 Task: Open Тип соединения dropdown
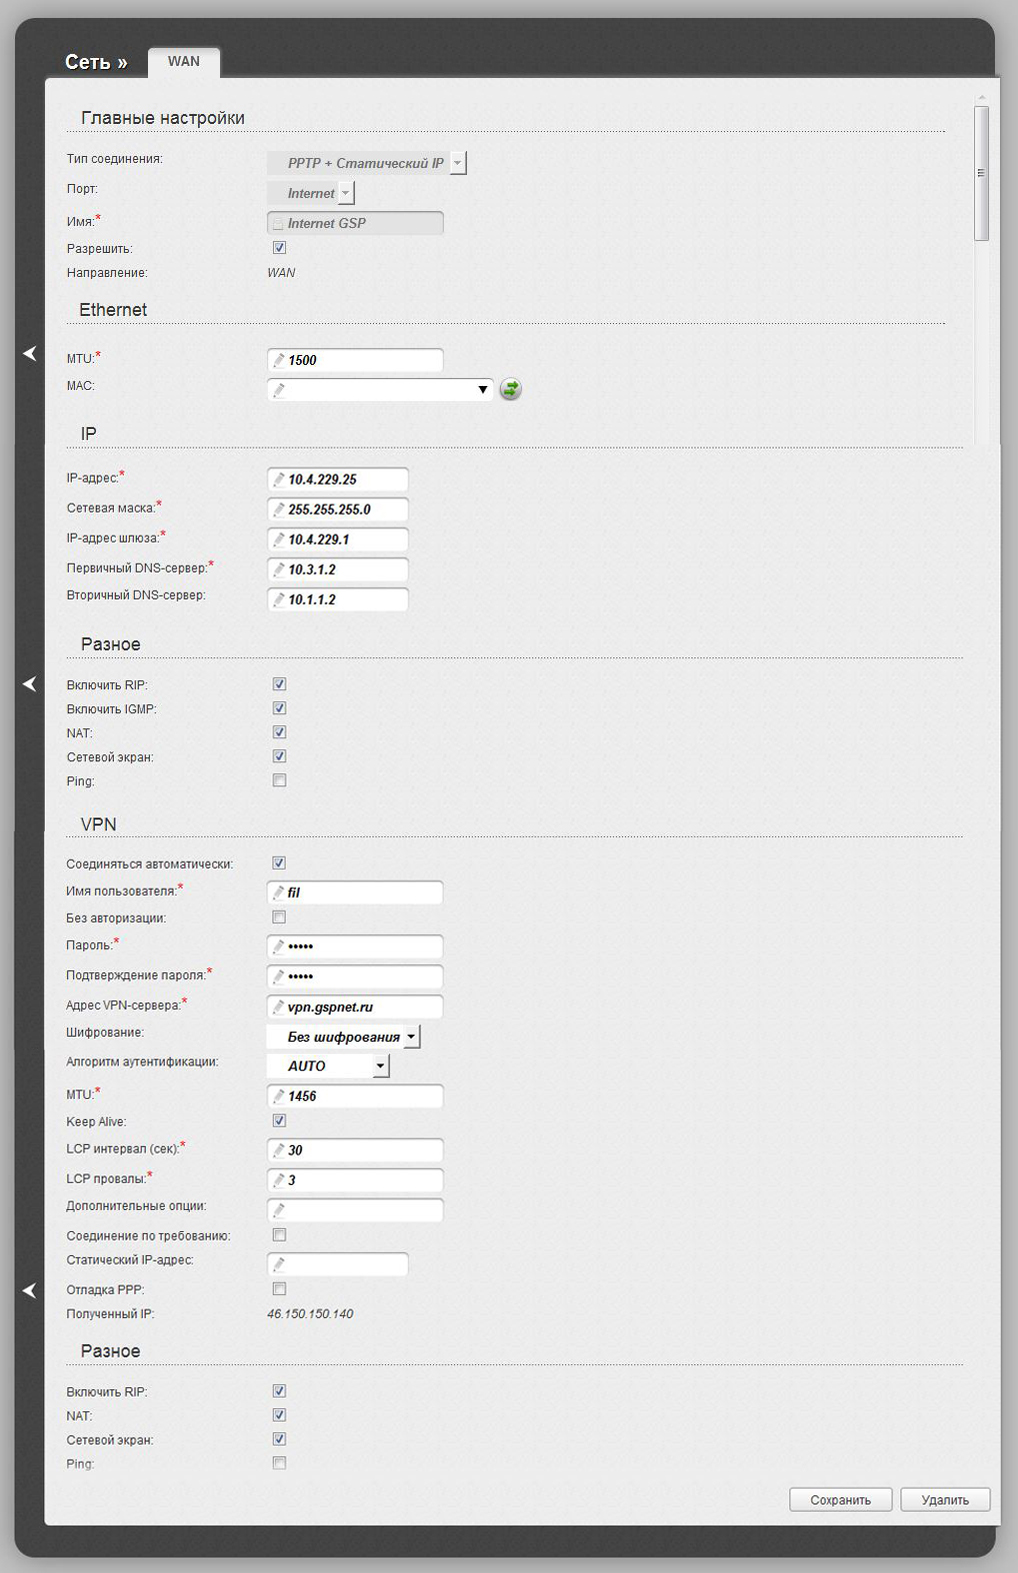point(367,163)
